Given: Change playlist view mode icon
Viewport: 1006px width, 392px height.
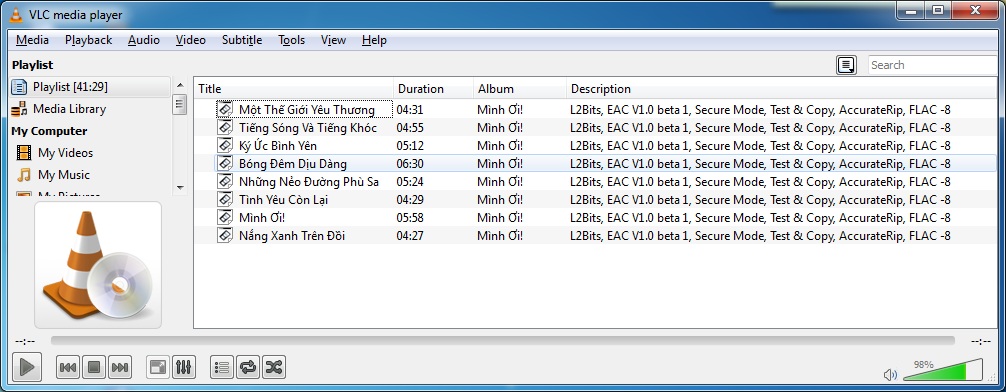Looking at the screenshot, I should 846,65.
